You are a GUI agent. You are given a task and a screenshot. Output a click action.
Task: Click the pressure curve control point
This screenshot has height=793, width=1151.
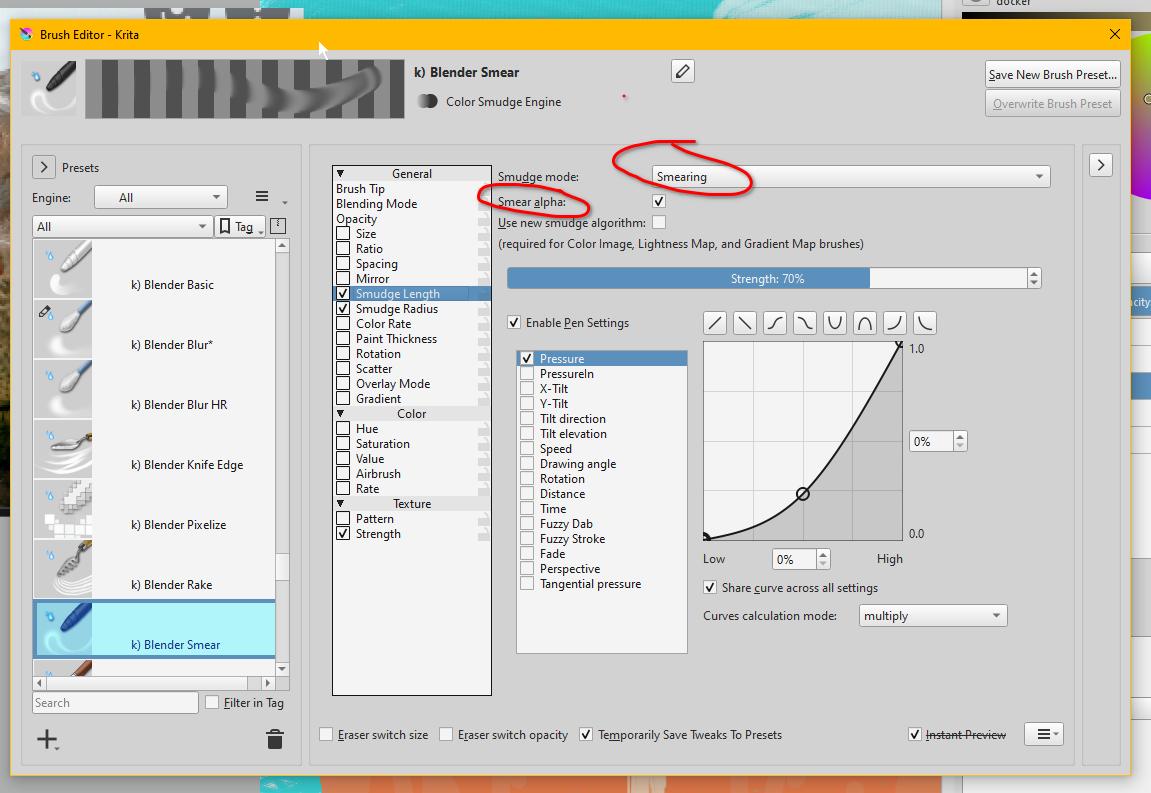[x=803, y=494]
